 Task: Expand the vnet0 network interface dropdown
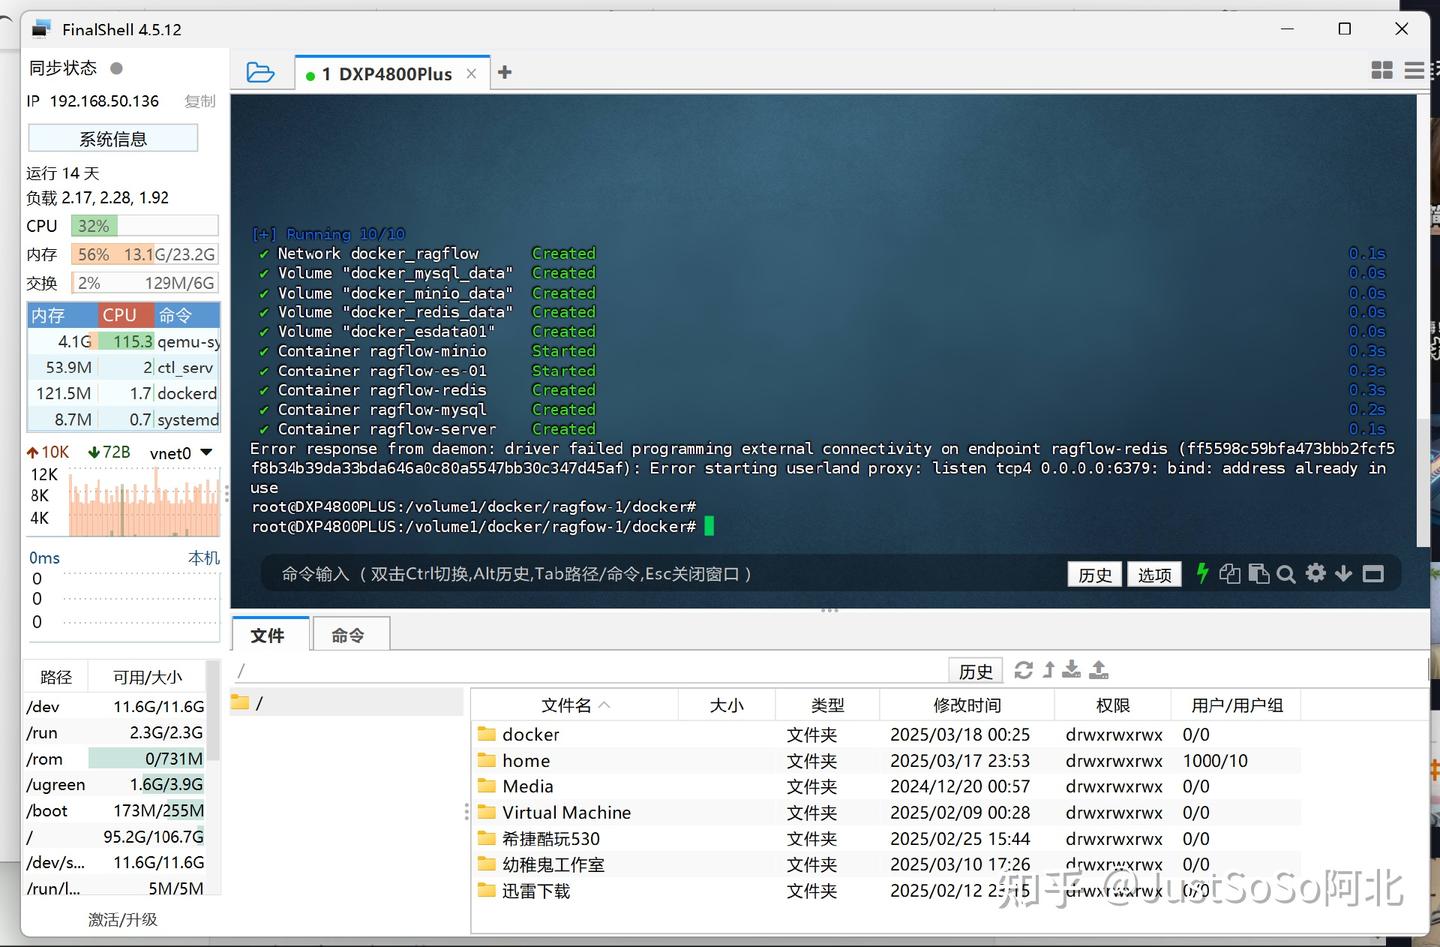click(x=207, y=452)
